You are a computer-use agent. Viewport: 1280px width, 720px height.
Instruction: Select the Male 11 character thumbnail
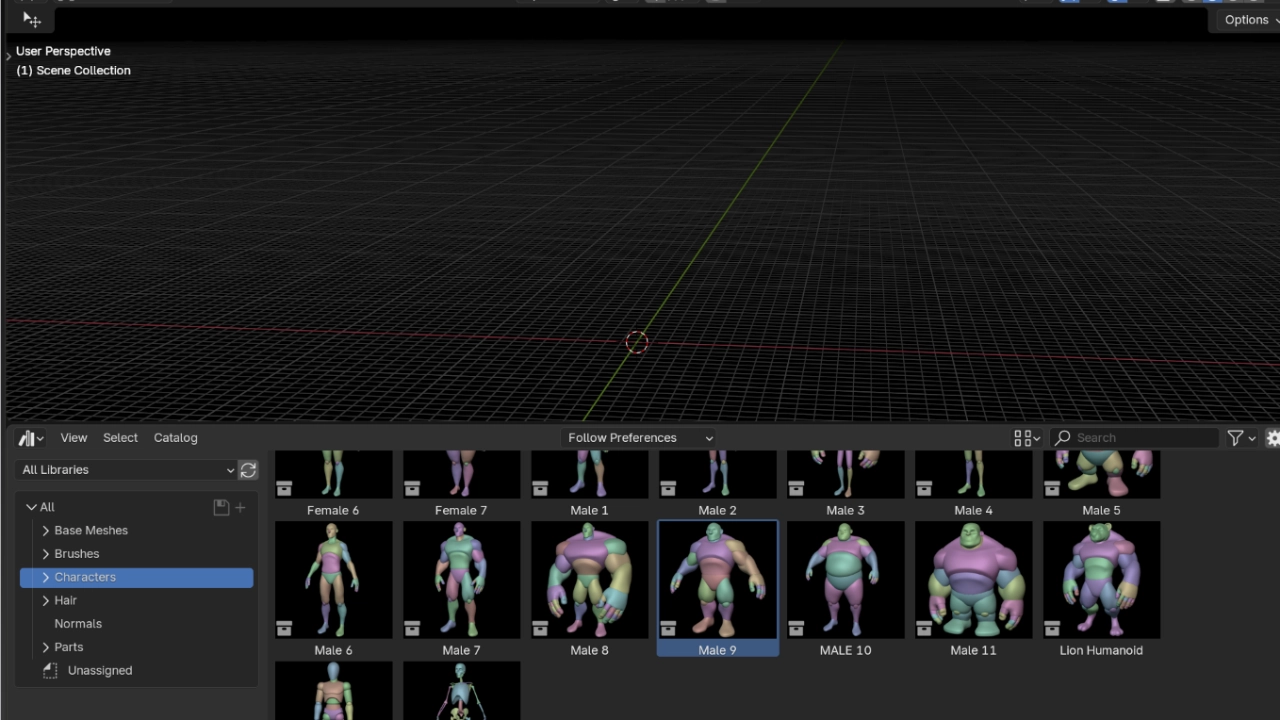(x=973, y=580)
